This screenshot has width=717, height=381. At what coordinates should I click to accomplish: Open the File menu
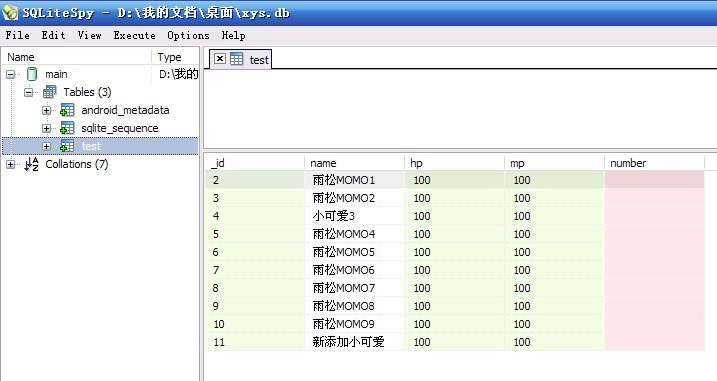click(17, 35)
